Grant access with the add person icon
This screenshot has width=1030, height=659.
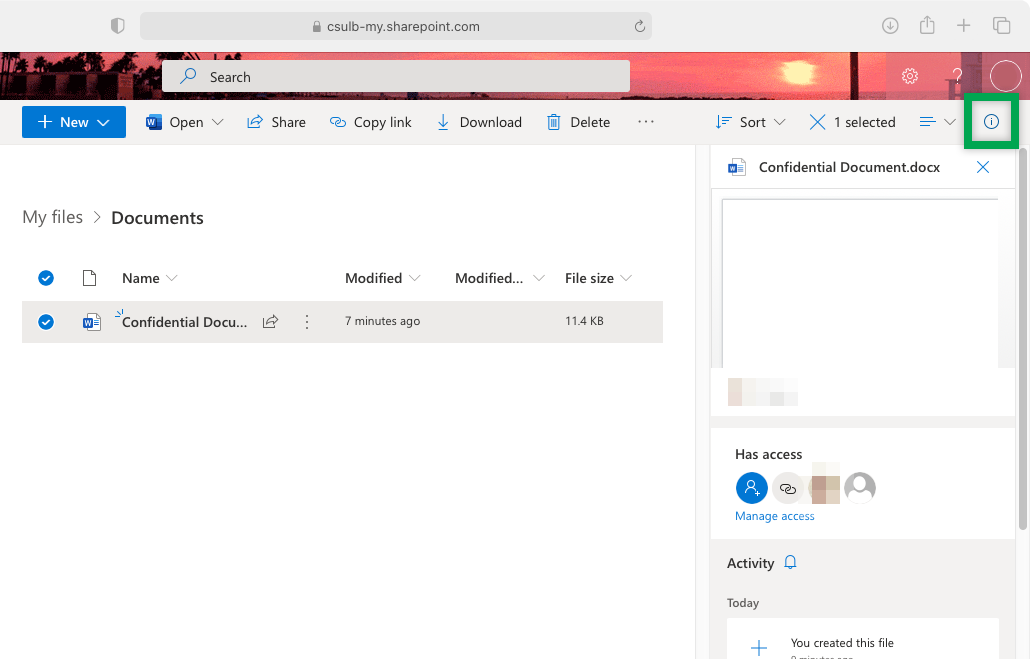(751, 488)
